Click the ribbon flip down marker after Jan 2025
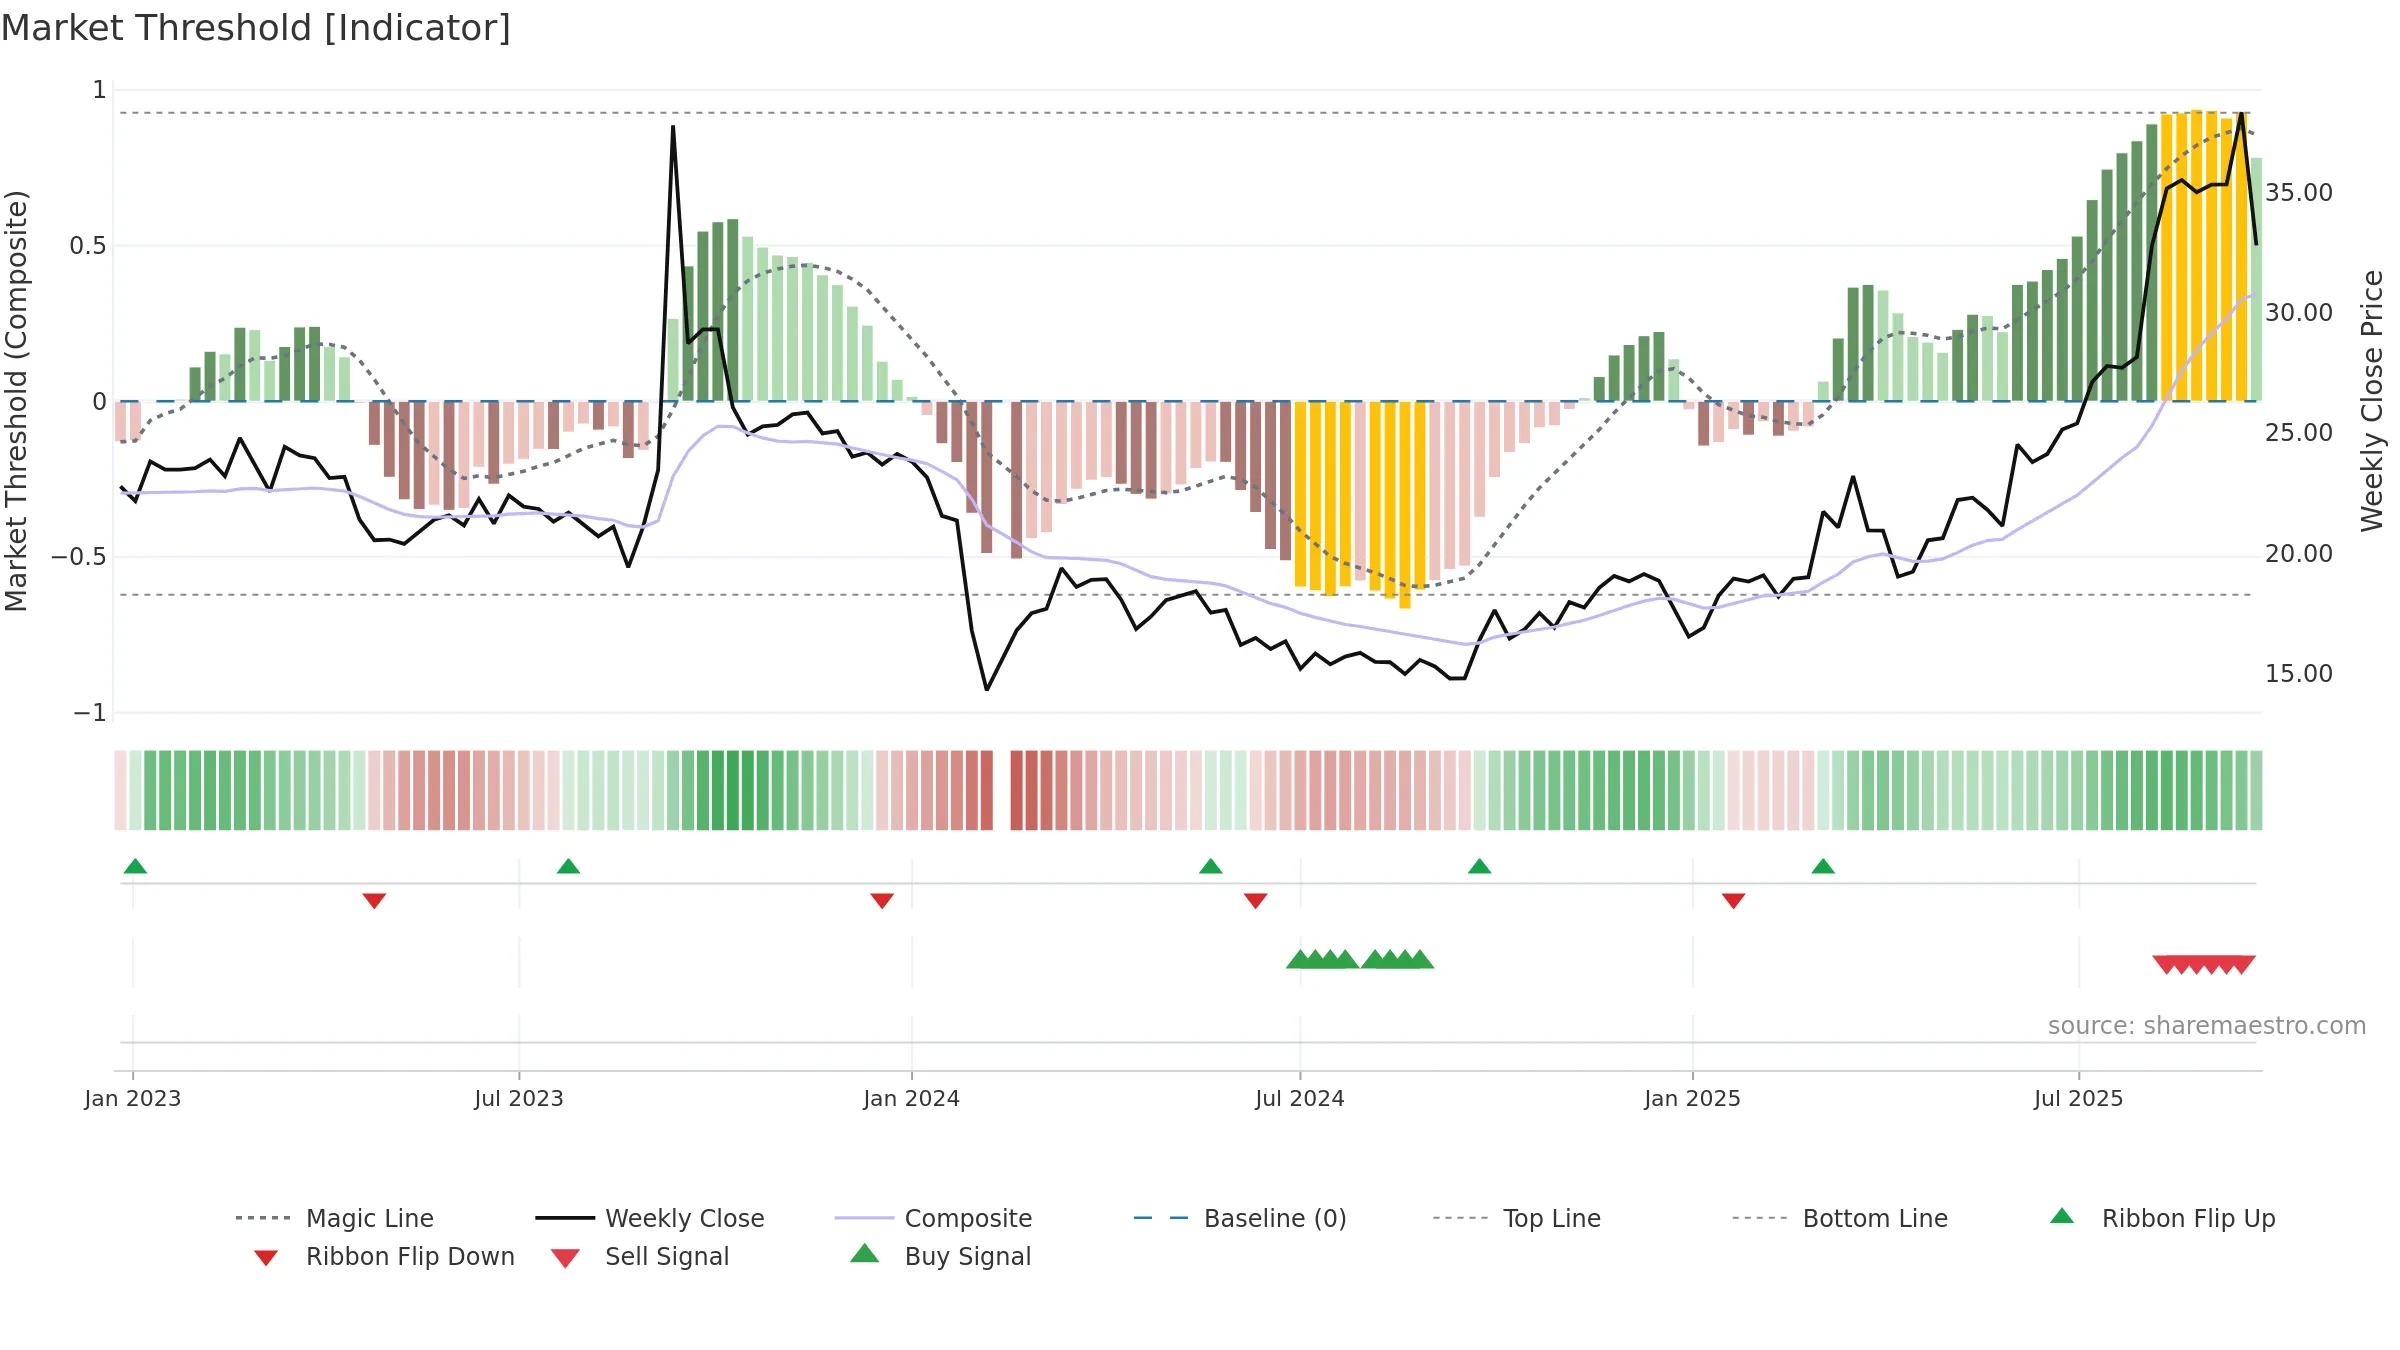This screenshot has width=2400, height=1350. [x=1733, y=901]
